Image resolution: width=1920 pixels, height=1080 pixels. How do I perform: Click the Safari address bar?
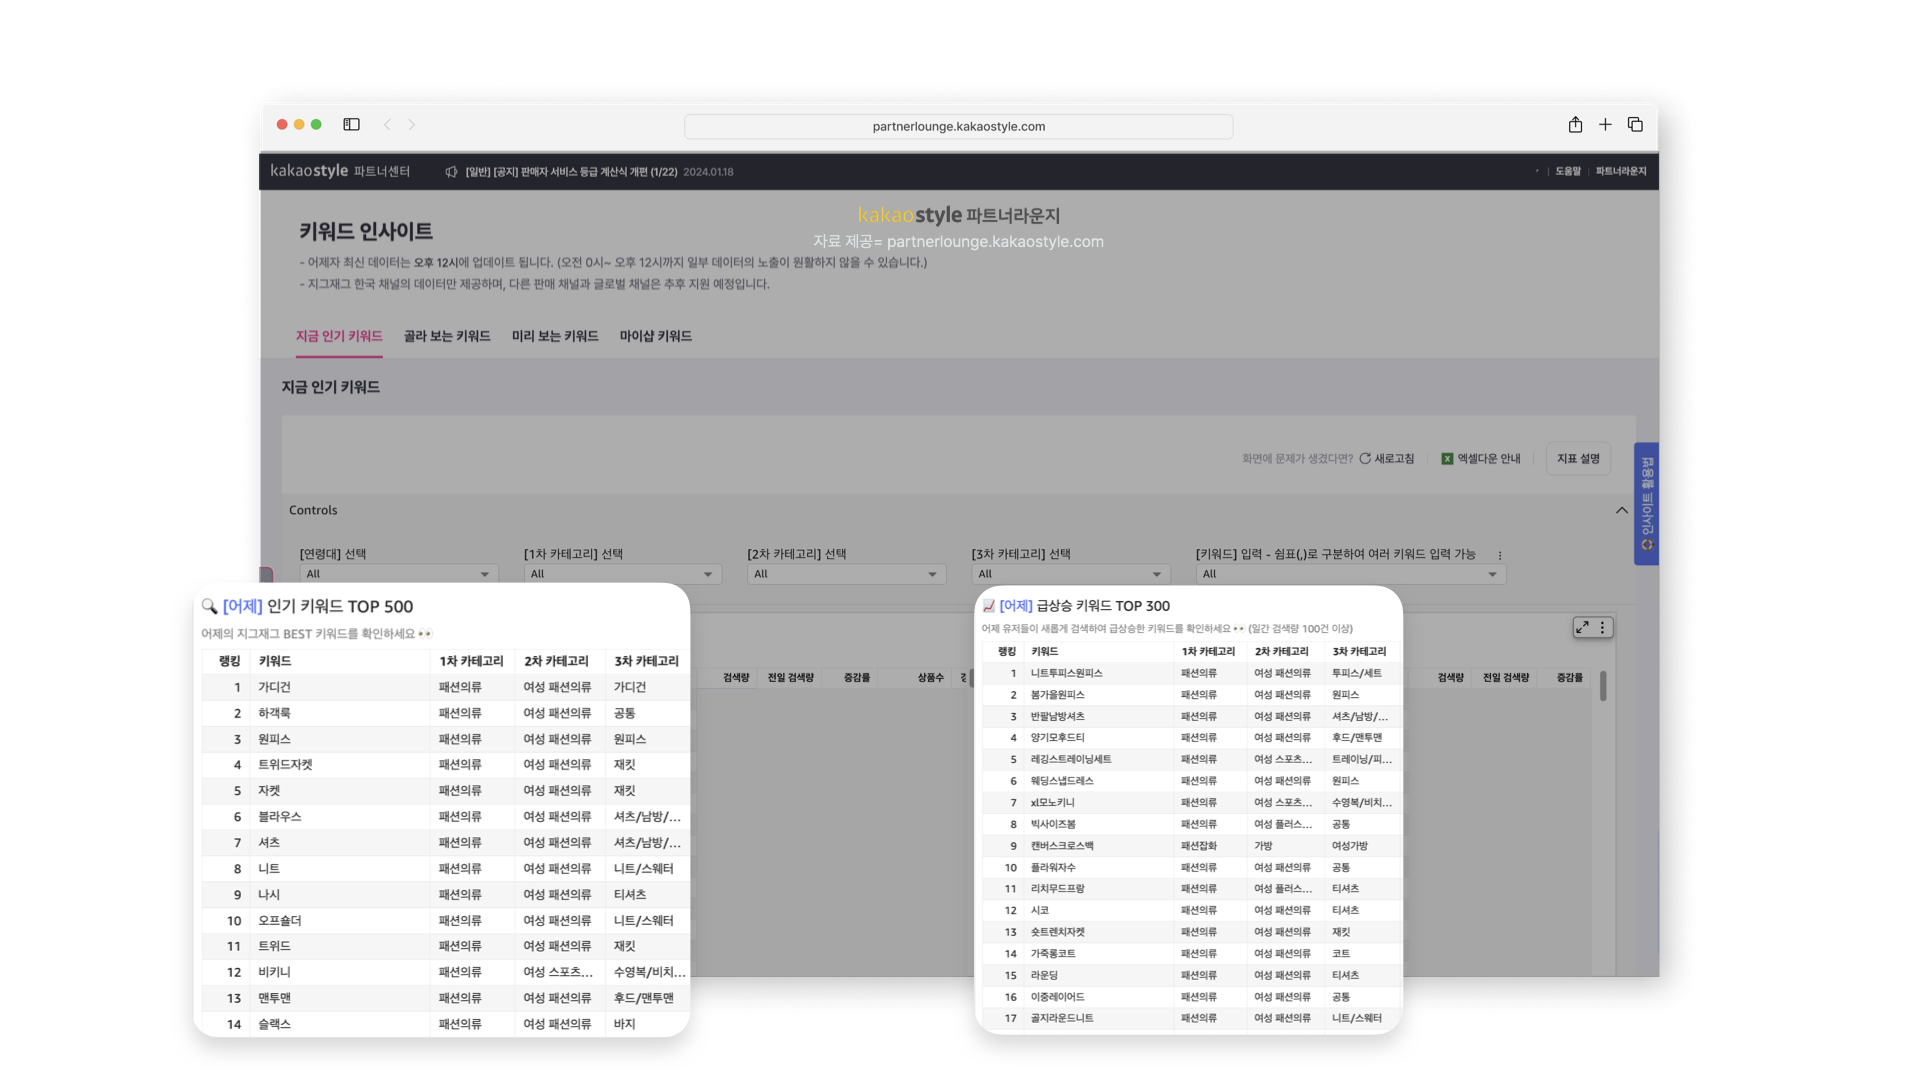[958, 126]
